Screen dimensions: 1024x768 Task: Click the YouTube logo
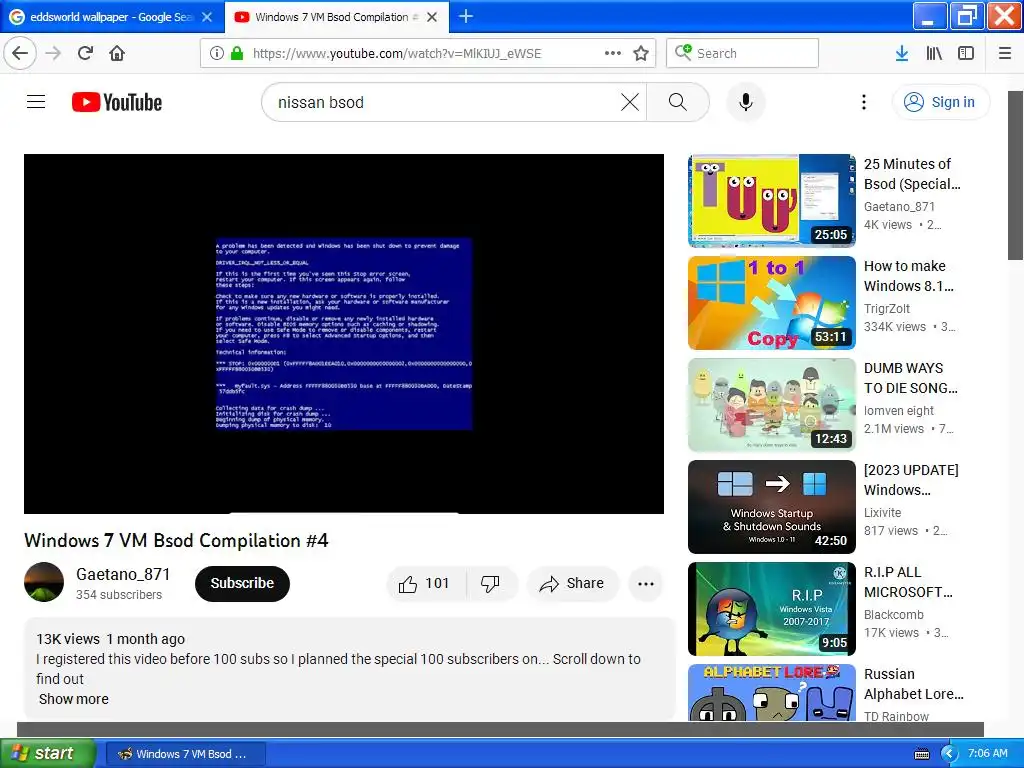coord(117,103)
